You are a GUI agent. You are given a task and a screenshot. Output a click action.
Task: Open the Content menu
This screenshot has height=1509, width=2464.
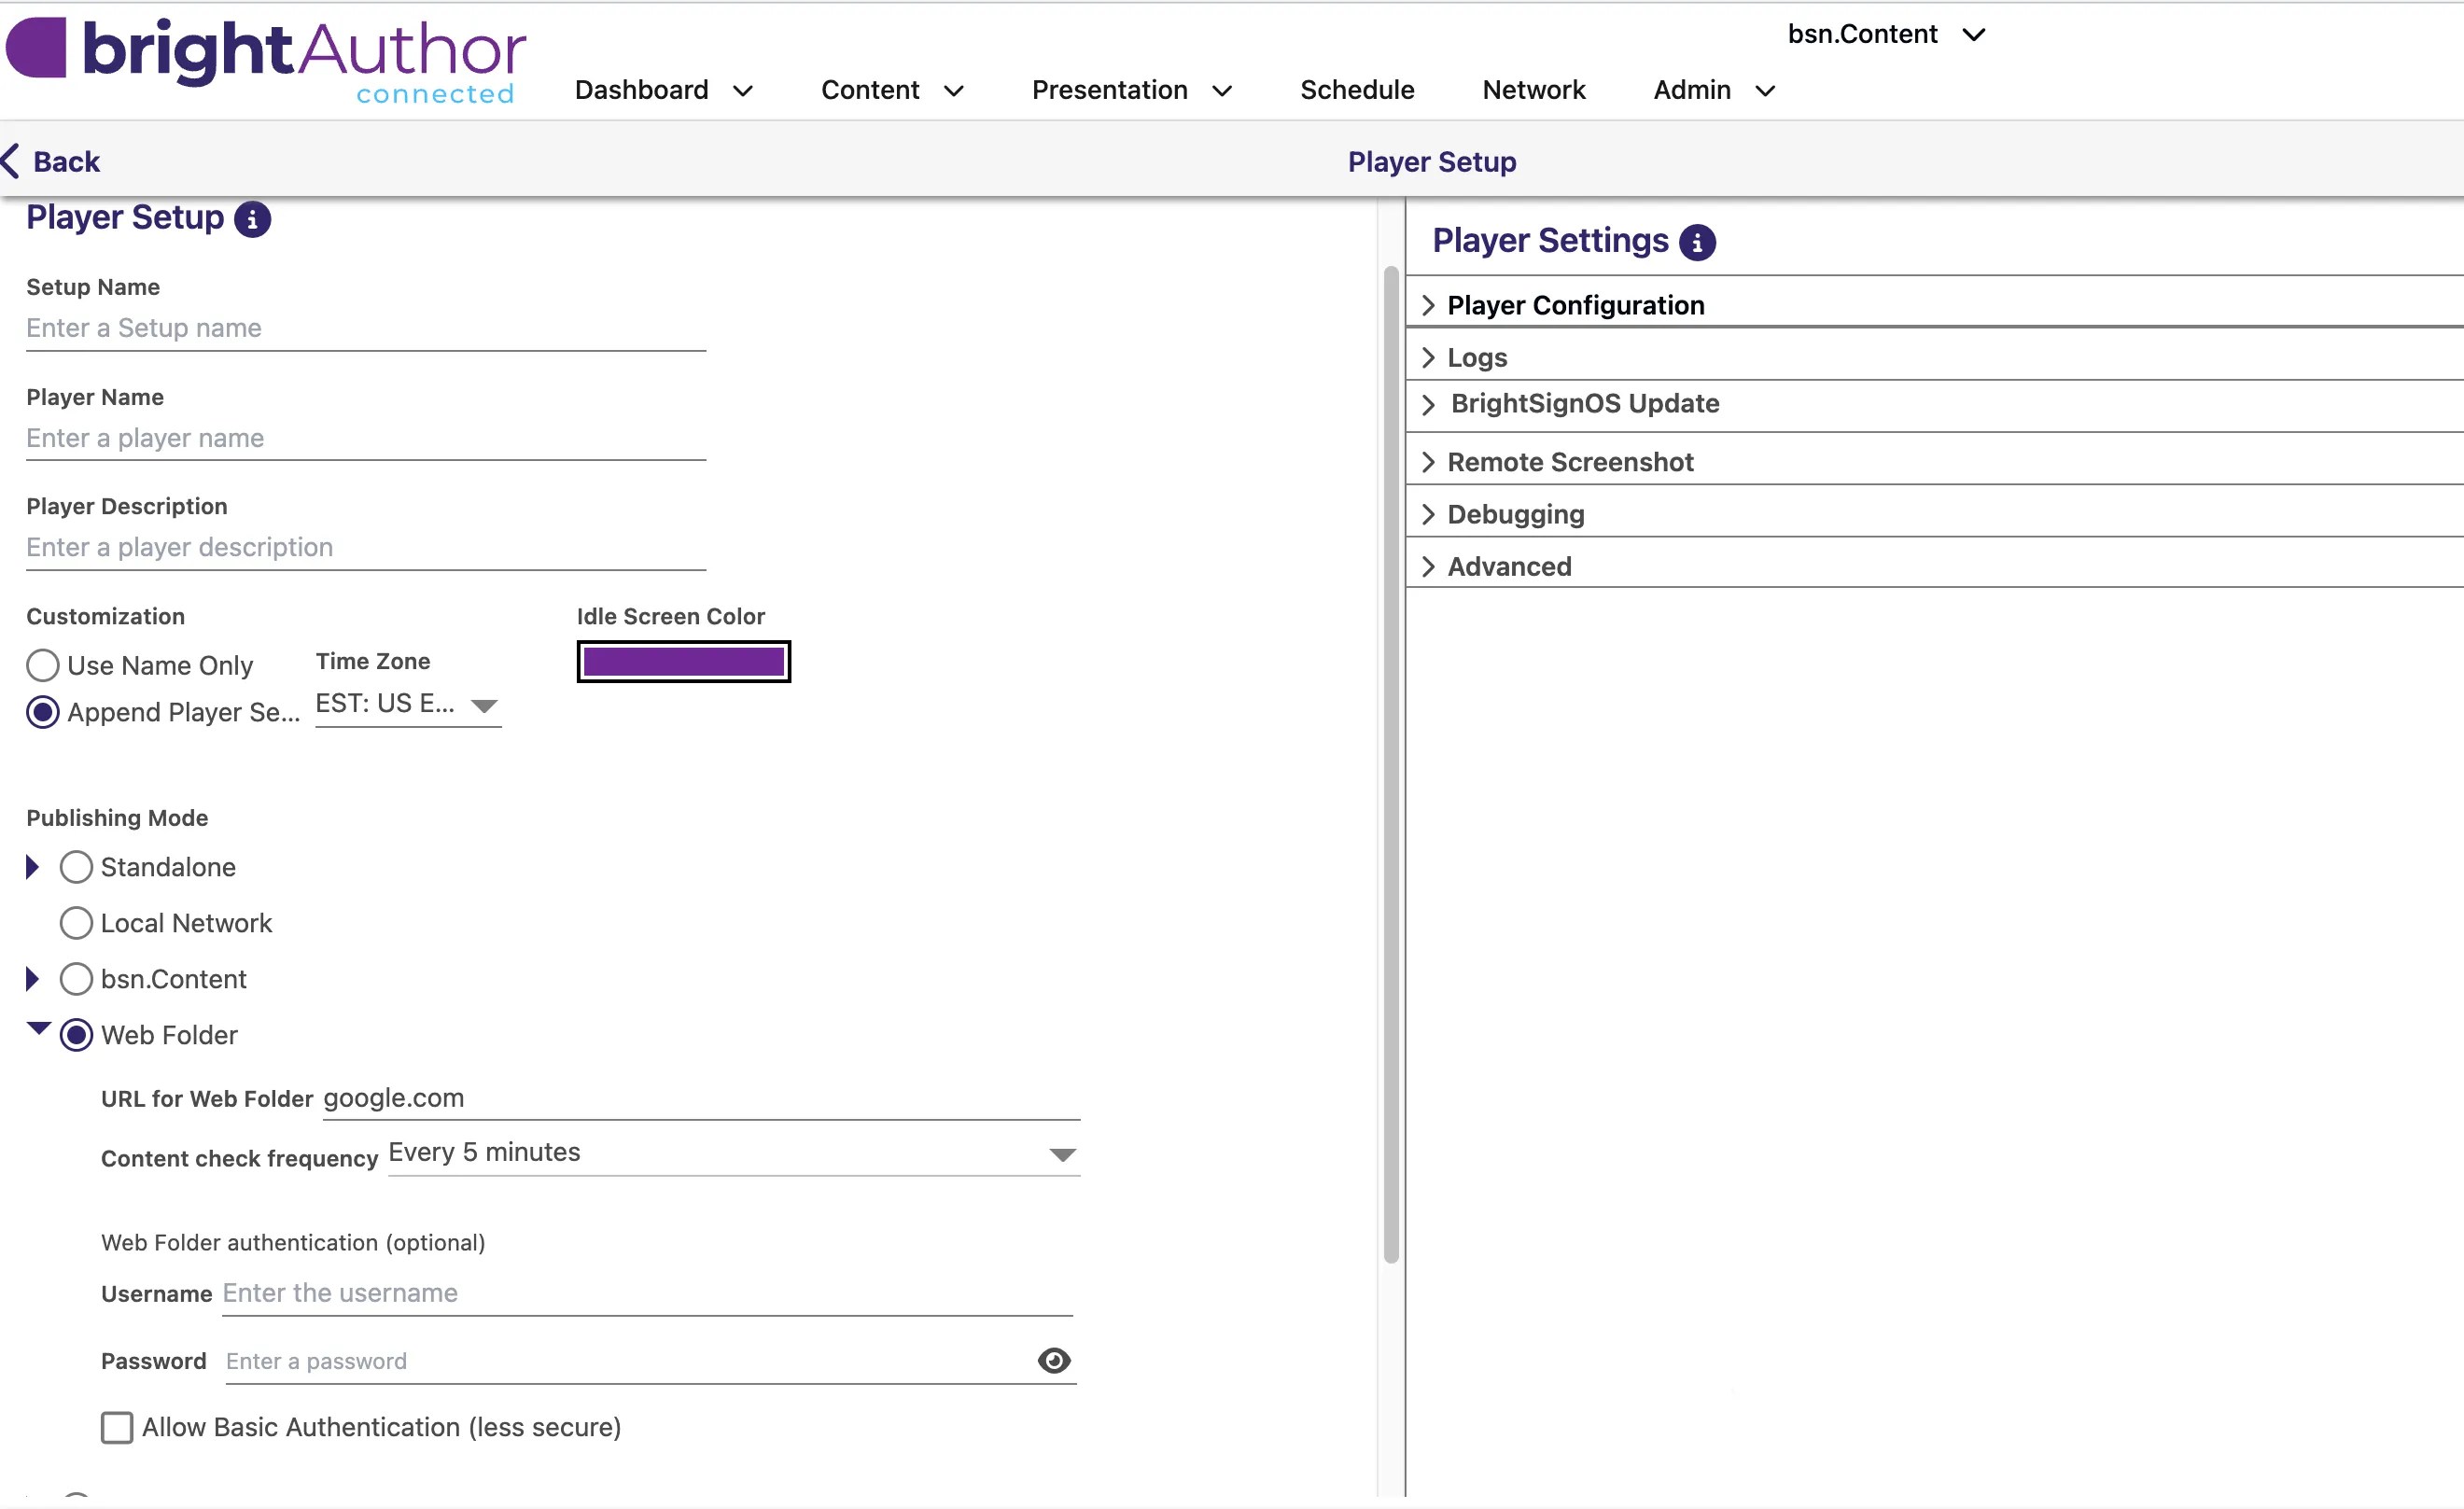point(892,90)
